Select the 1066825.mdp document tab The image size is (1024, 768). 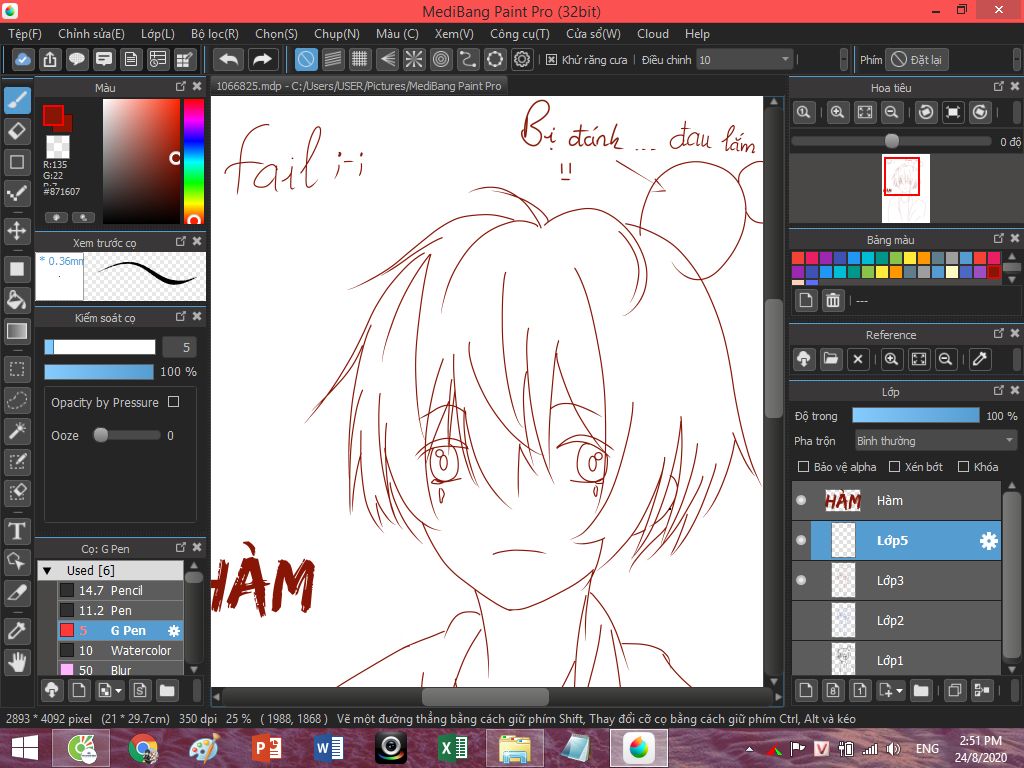(359, 86)
